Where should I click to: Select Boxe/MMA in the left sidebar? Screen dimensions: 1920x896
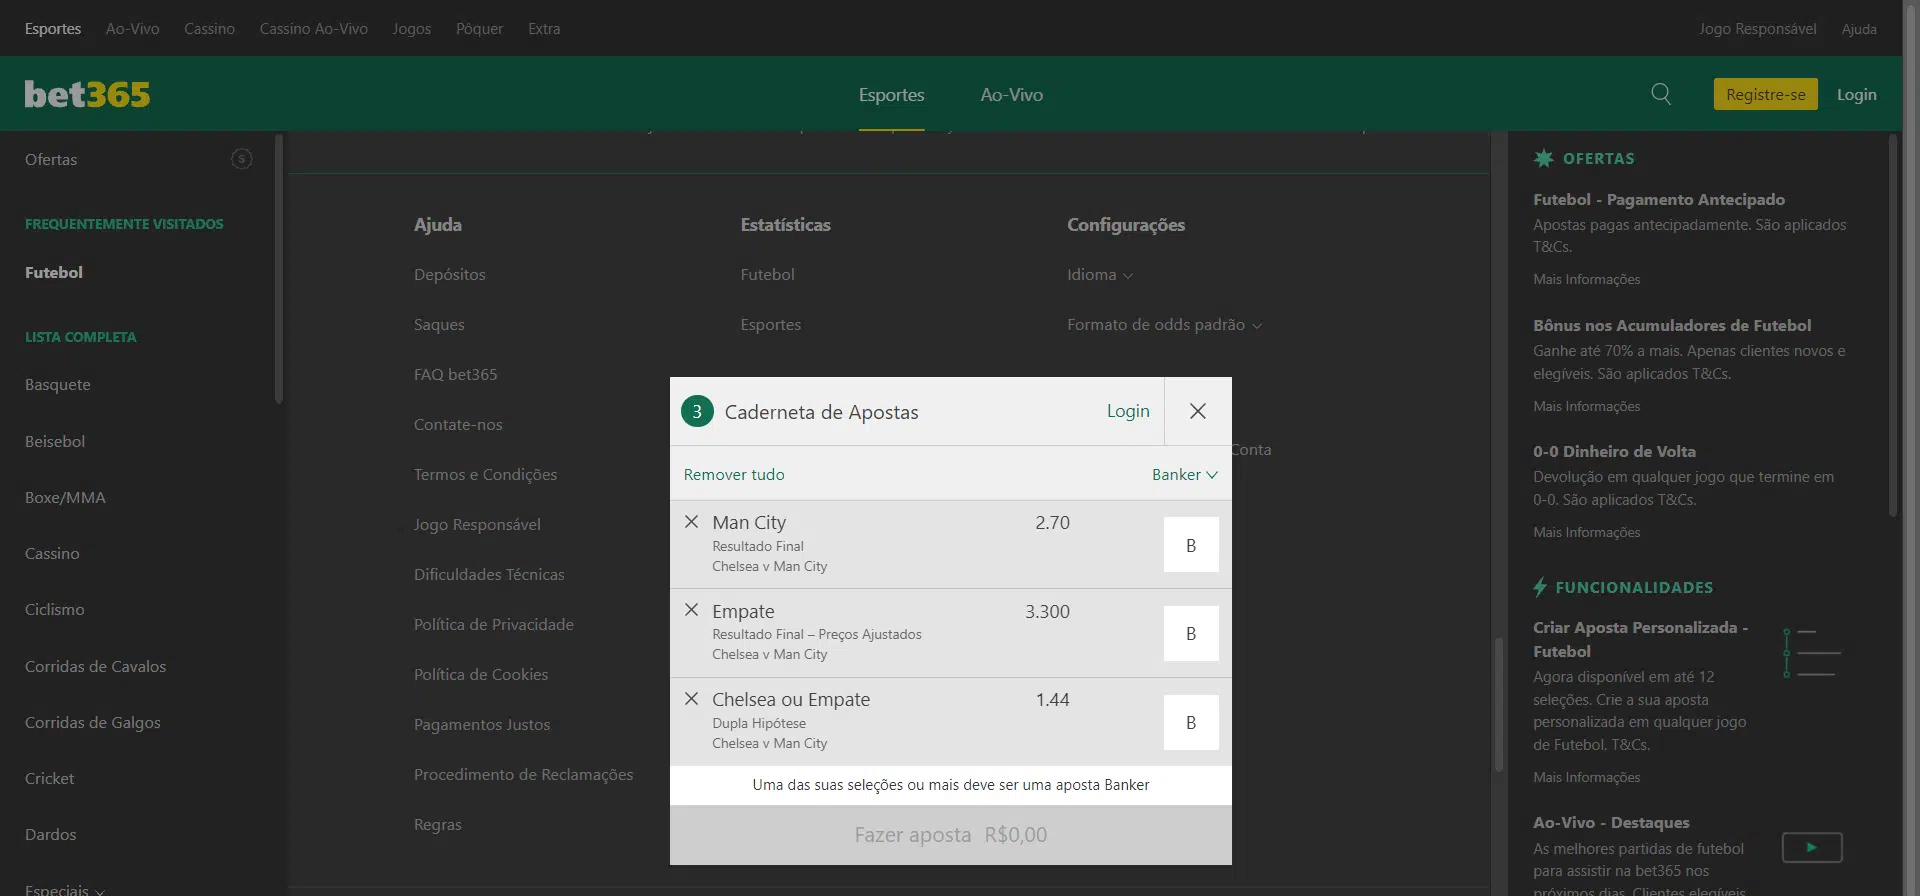[x=65, y=497]
